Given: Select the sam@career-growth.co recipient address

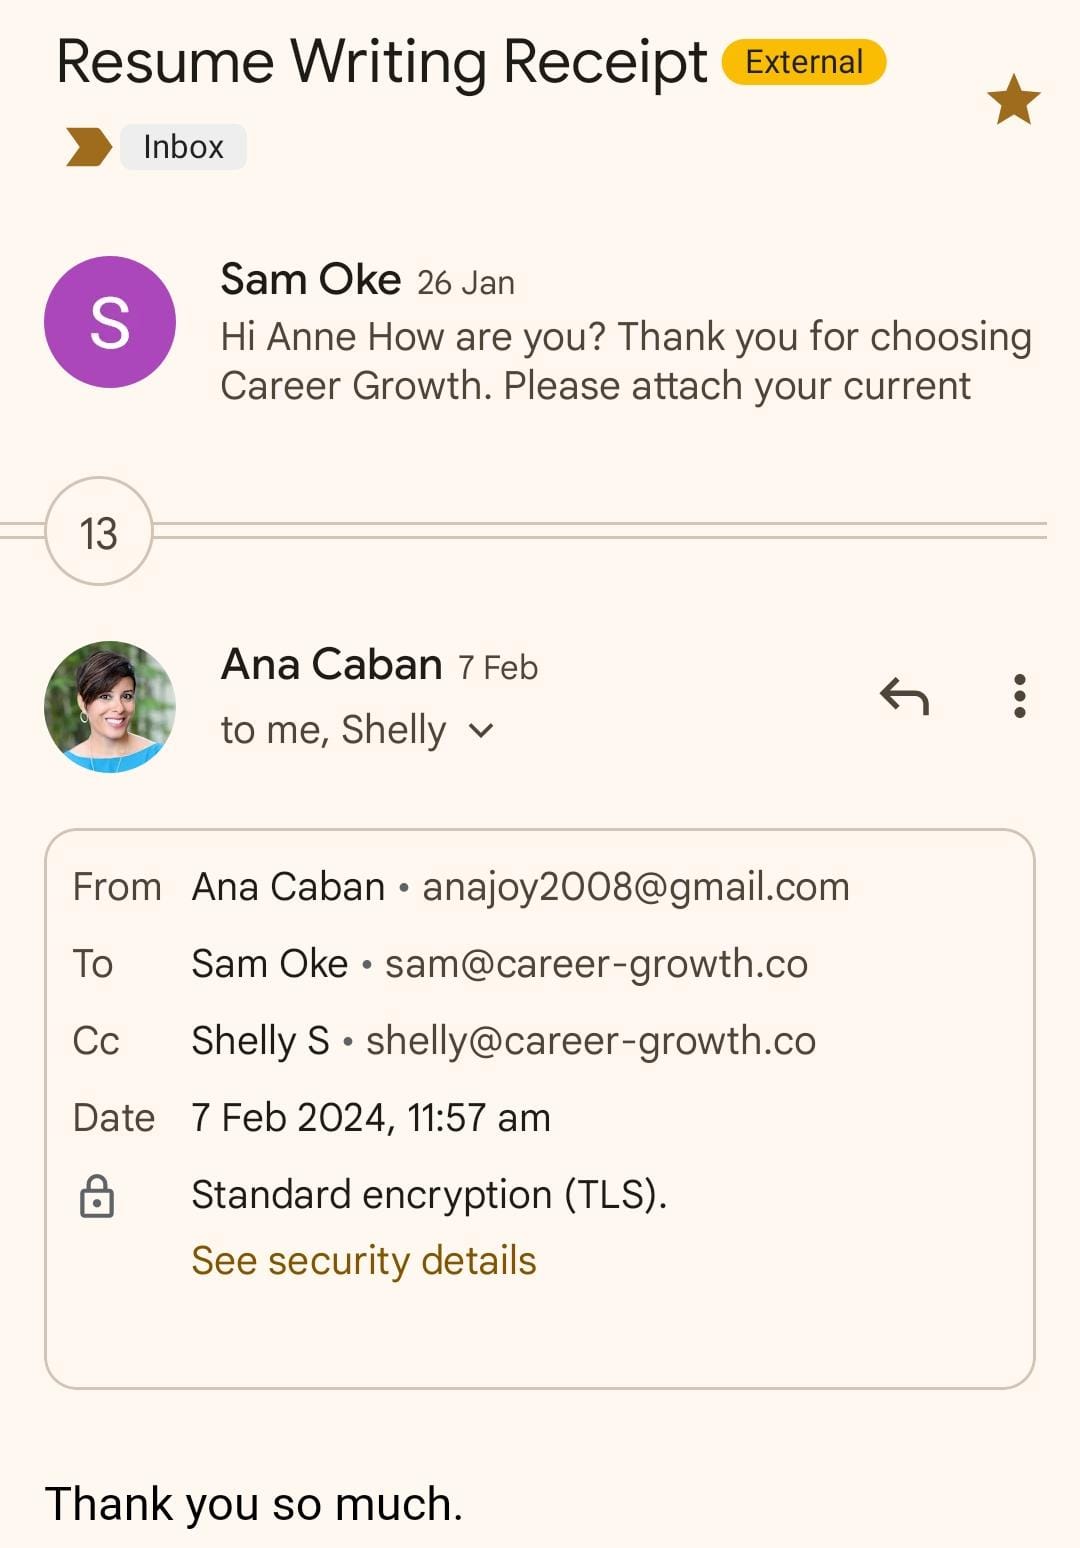Looking at the screenshot, I should [596, 964].
